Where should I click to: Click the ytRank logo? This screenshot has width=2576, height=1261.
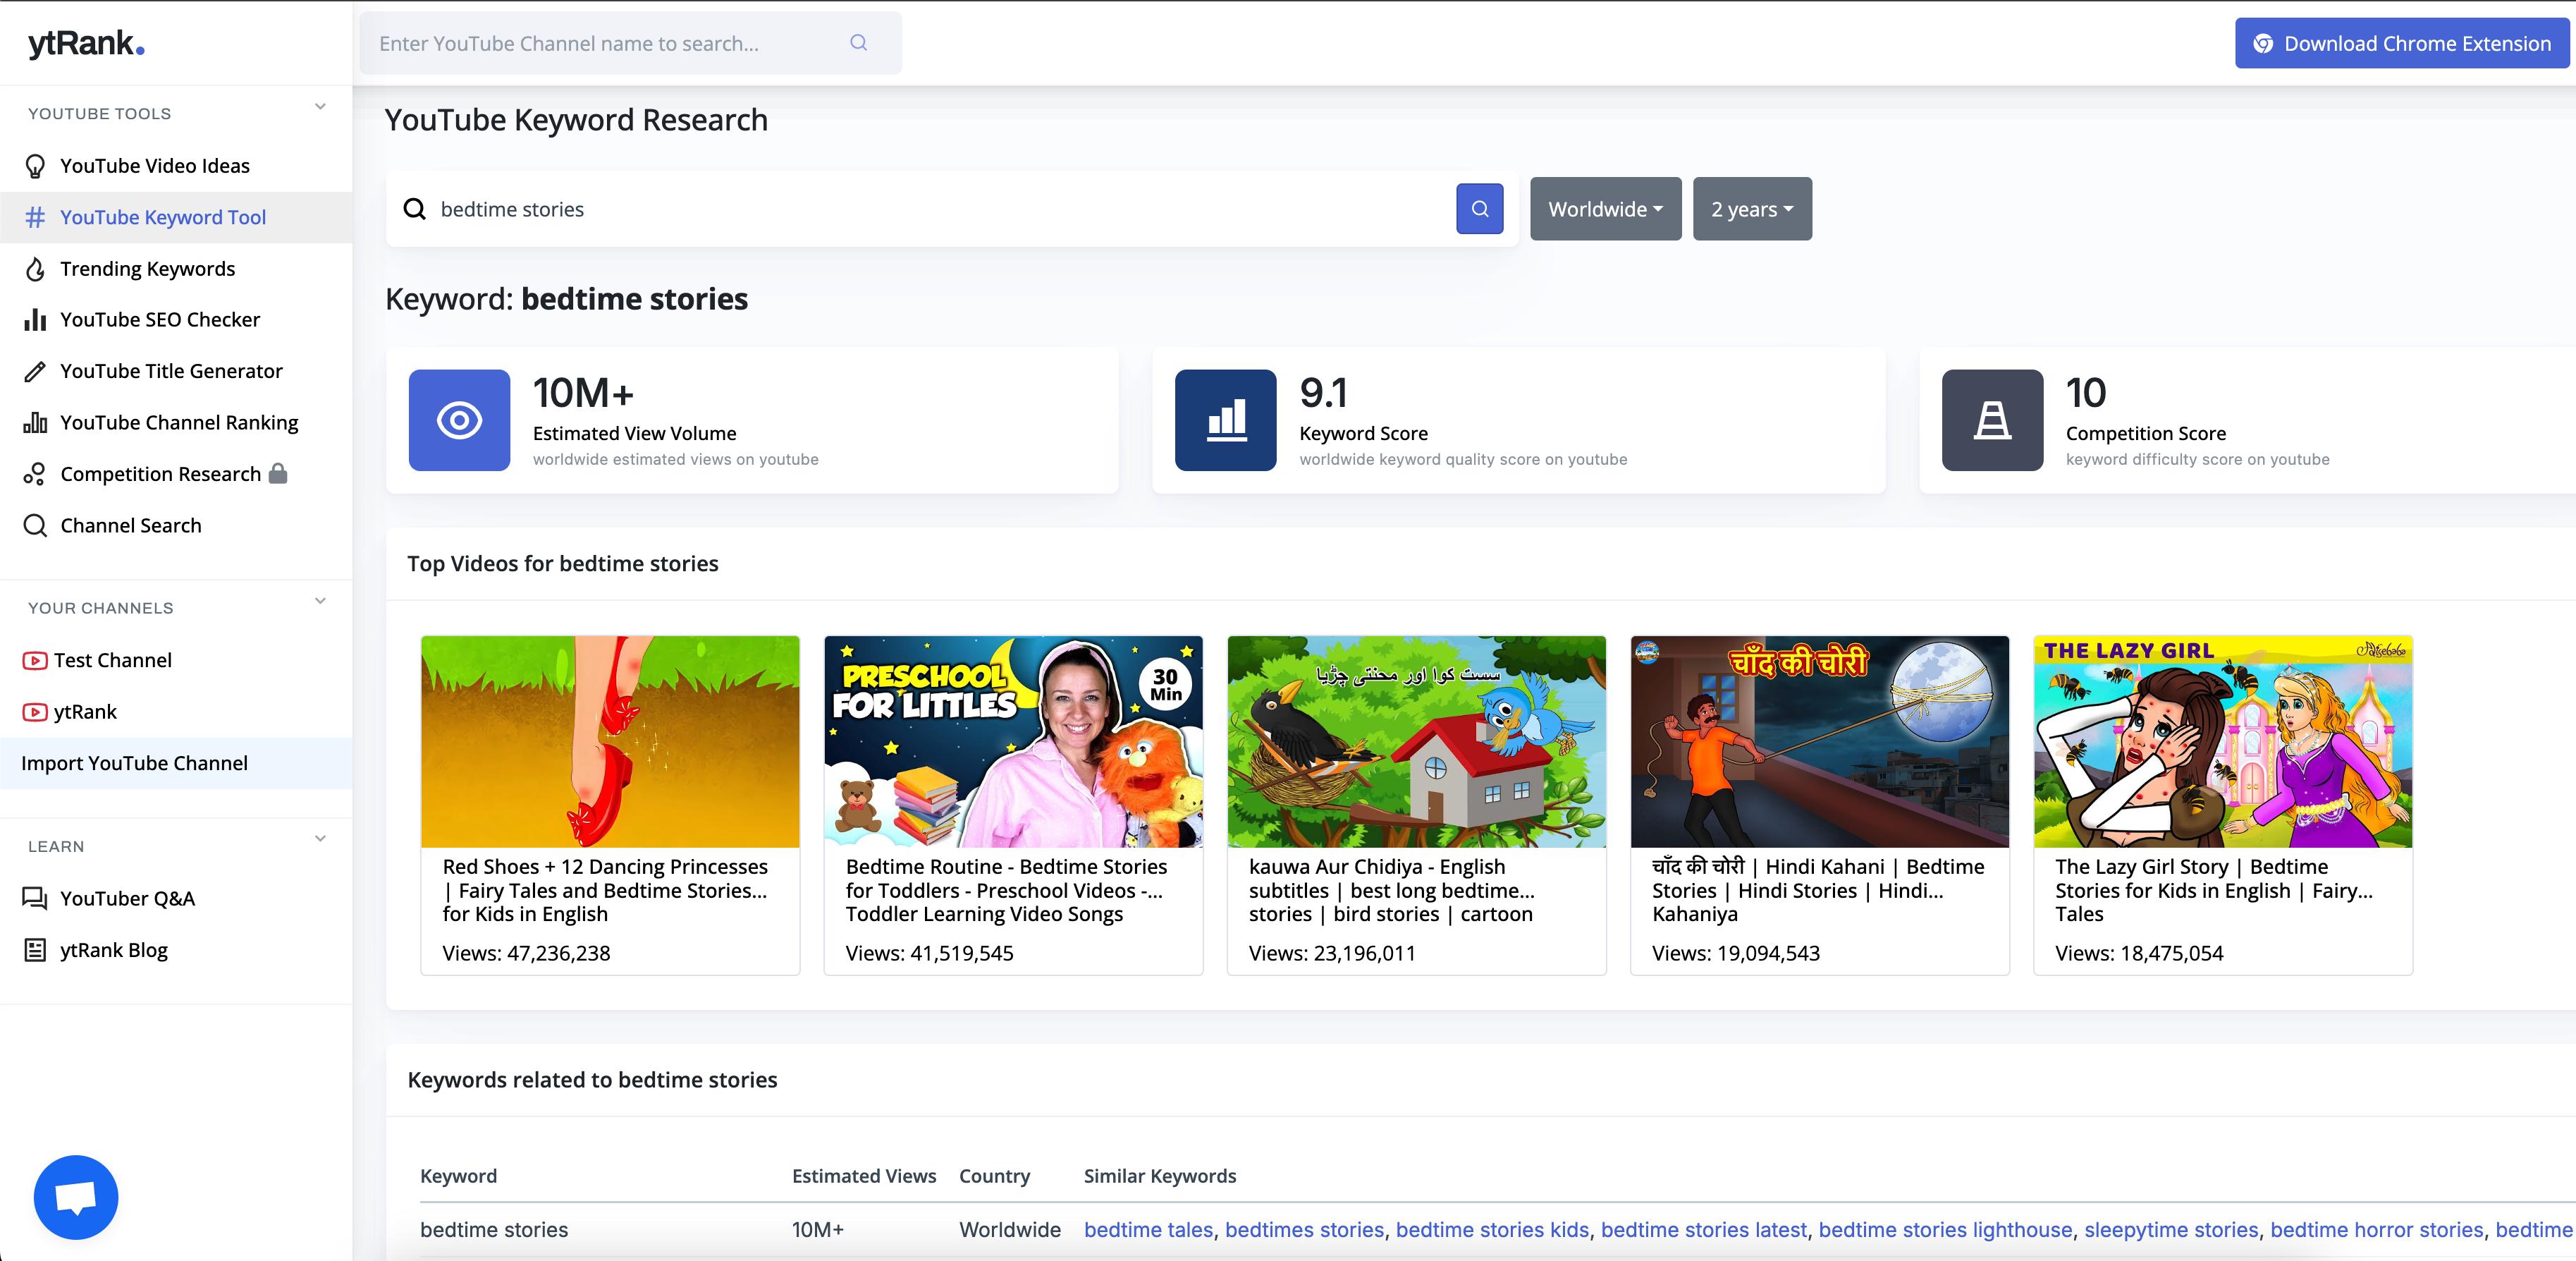[86, 43]
